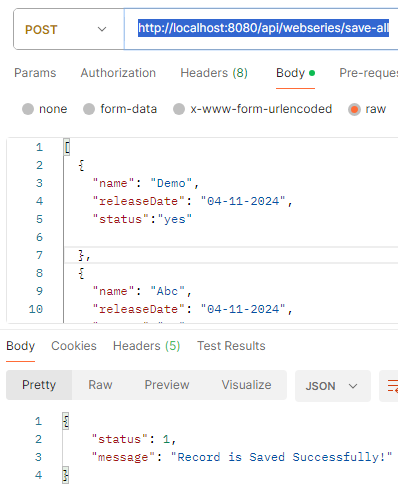
Task: Click the releaseDate line on row 4
Action: [192, 201]
